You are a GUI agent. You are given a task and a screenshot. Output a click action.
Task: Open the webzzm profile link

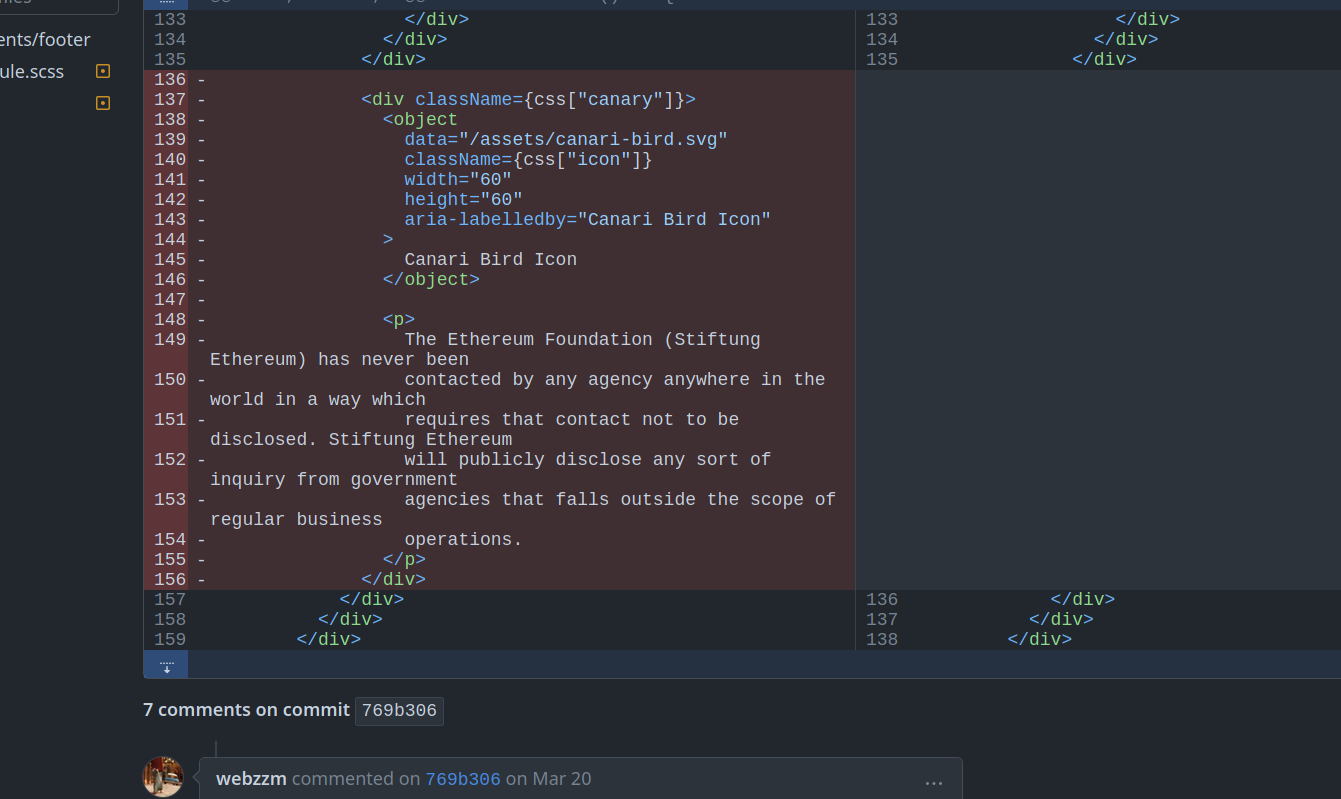tap(251, 779)
